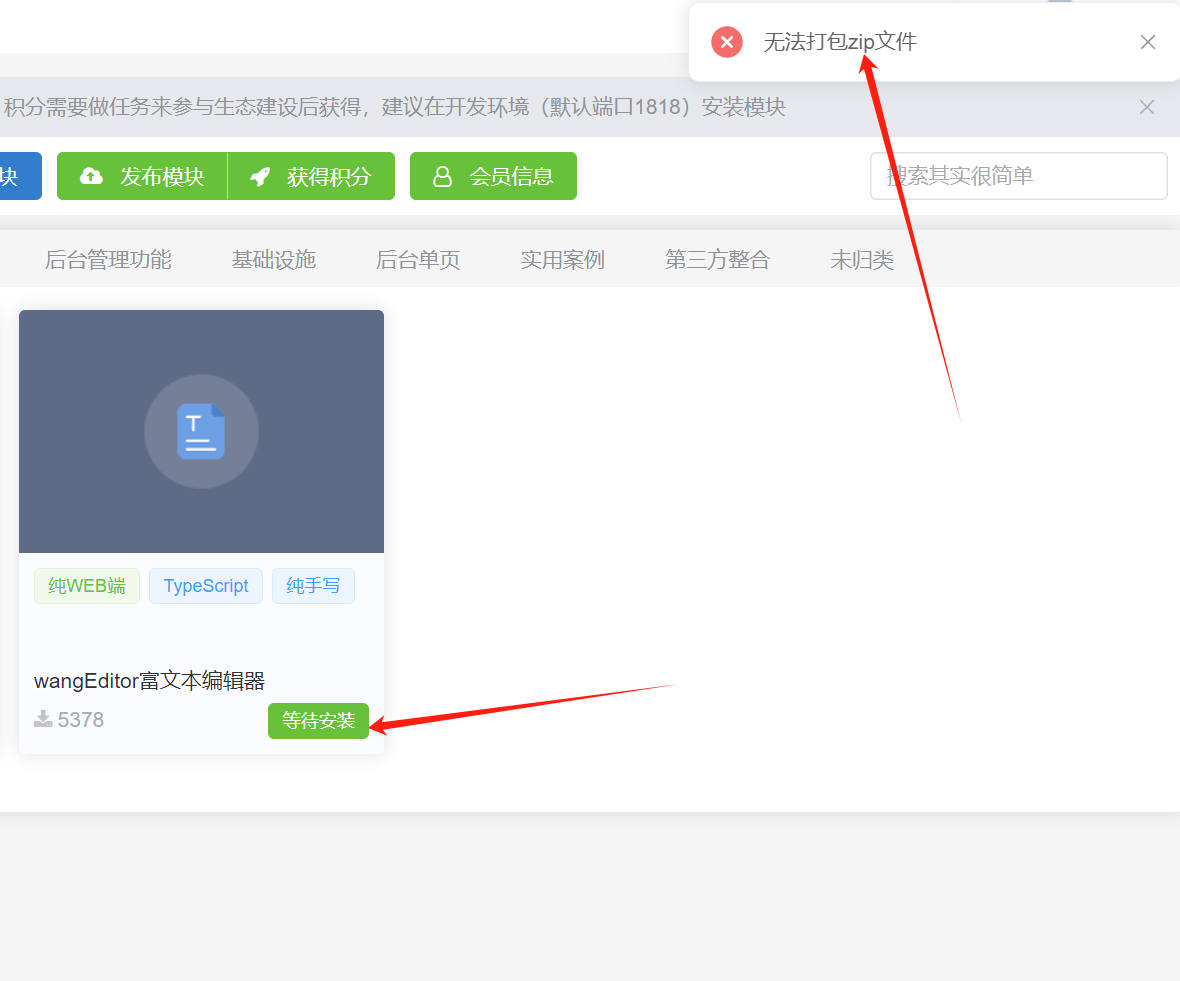The height and width of the screenshot is (981, 1180).
Task: Click the cloud upload icon on 发布模块
Action: 91,176
